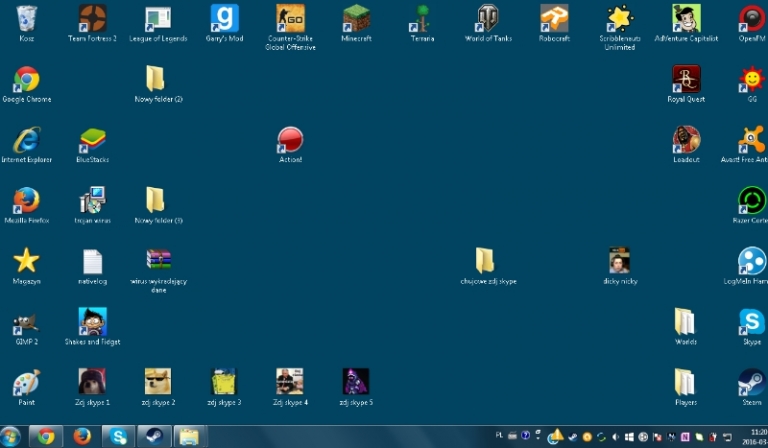Viewport: 768px width, 448px height.
Task: Select the Robocraft desktop icon
Action: (554, 19)
